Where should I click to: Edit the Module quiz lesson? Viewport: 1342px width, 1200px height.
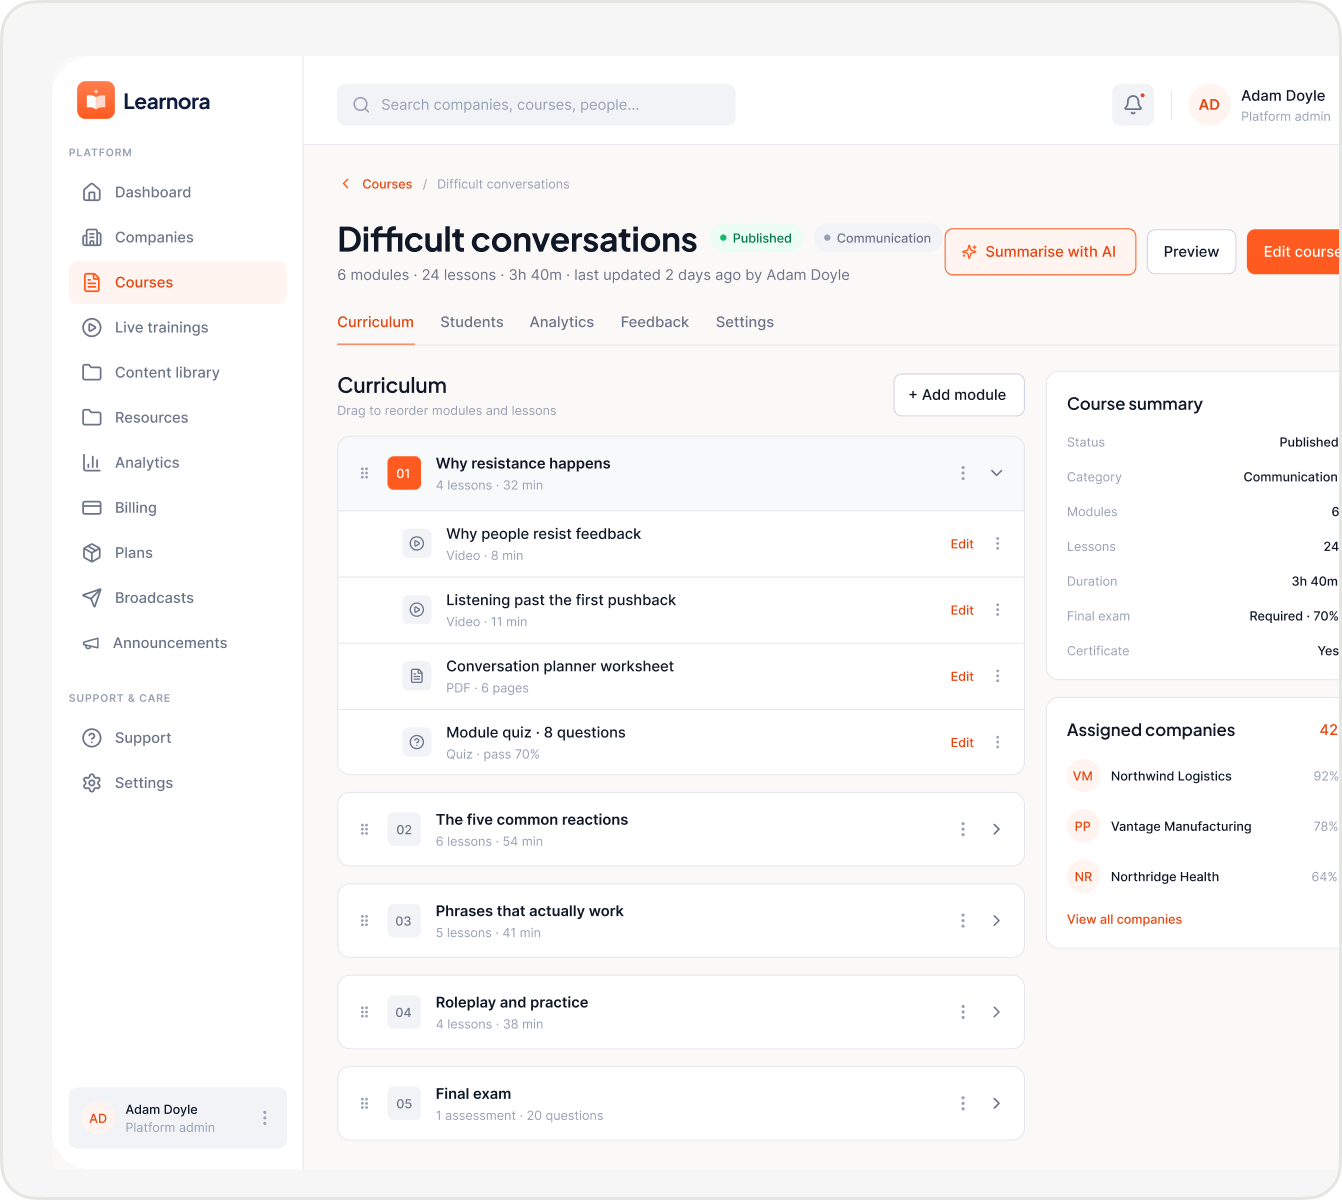(962, 742)
